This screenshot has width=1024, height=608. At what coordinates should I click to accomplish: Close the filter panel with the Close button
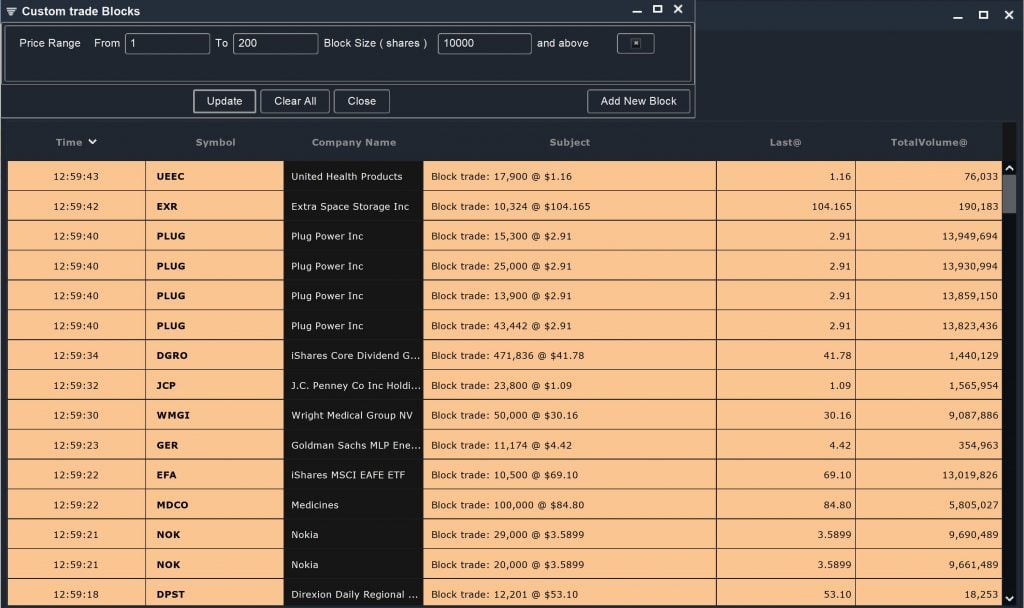(x=361, y=101)
